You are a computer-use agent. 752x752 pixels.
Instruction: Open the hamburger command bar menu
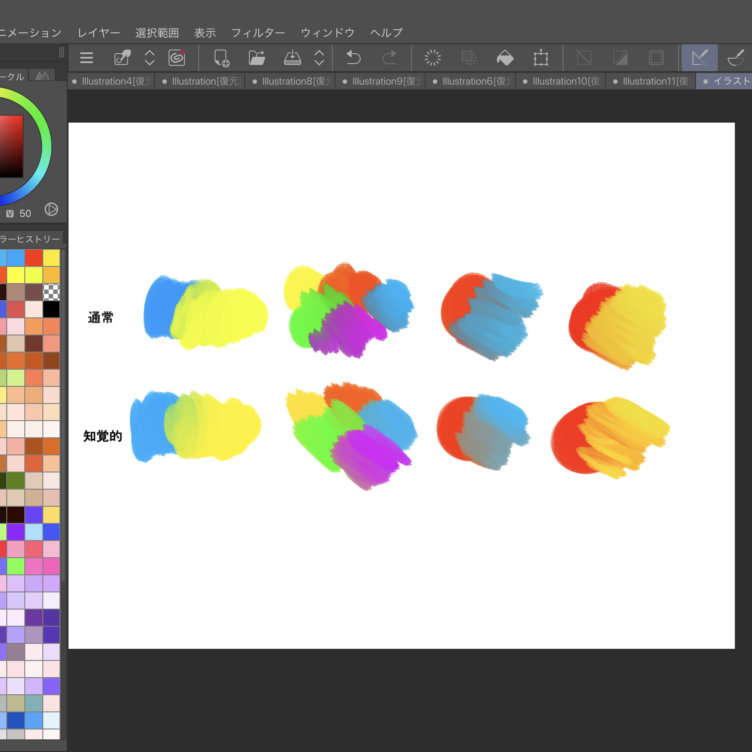(x=87, y=58)
